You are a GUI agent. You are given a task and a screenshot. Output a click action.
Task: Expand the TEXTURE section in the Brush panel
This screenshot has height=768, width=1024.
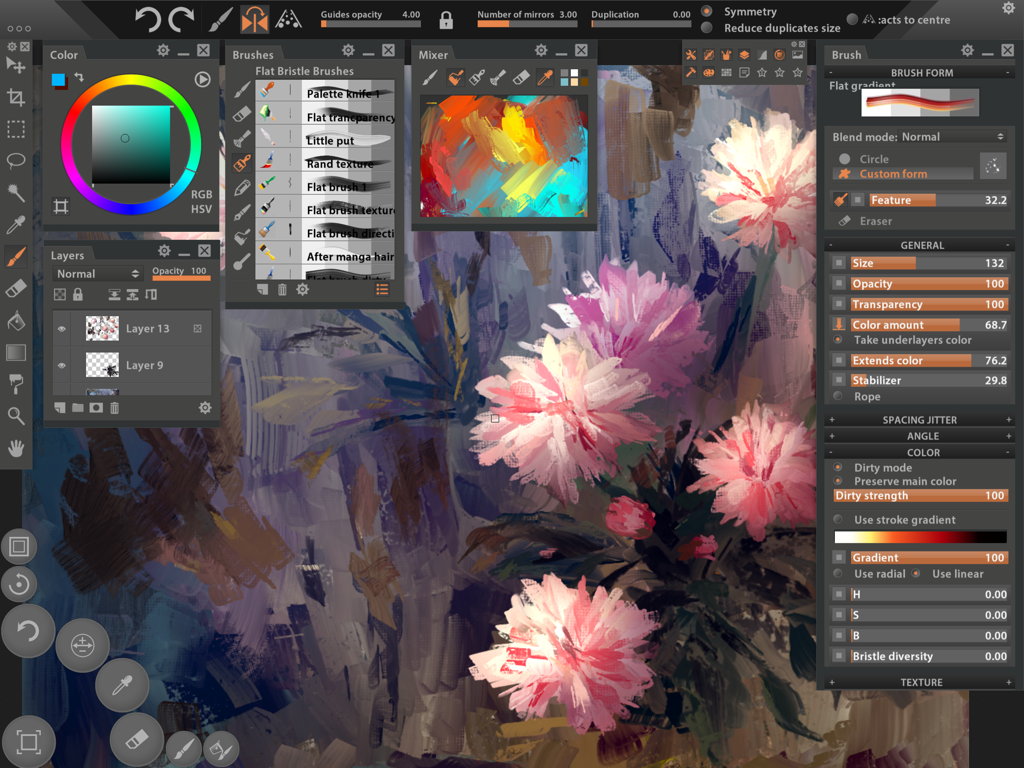point(920,682)
